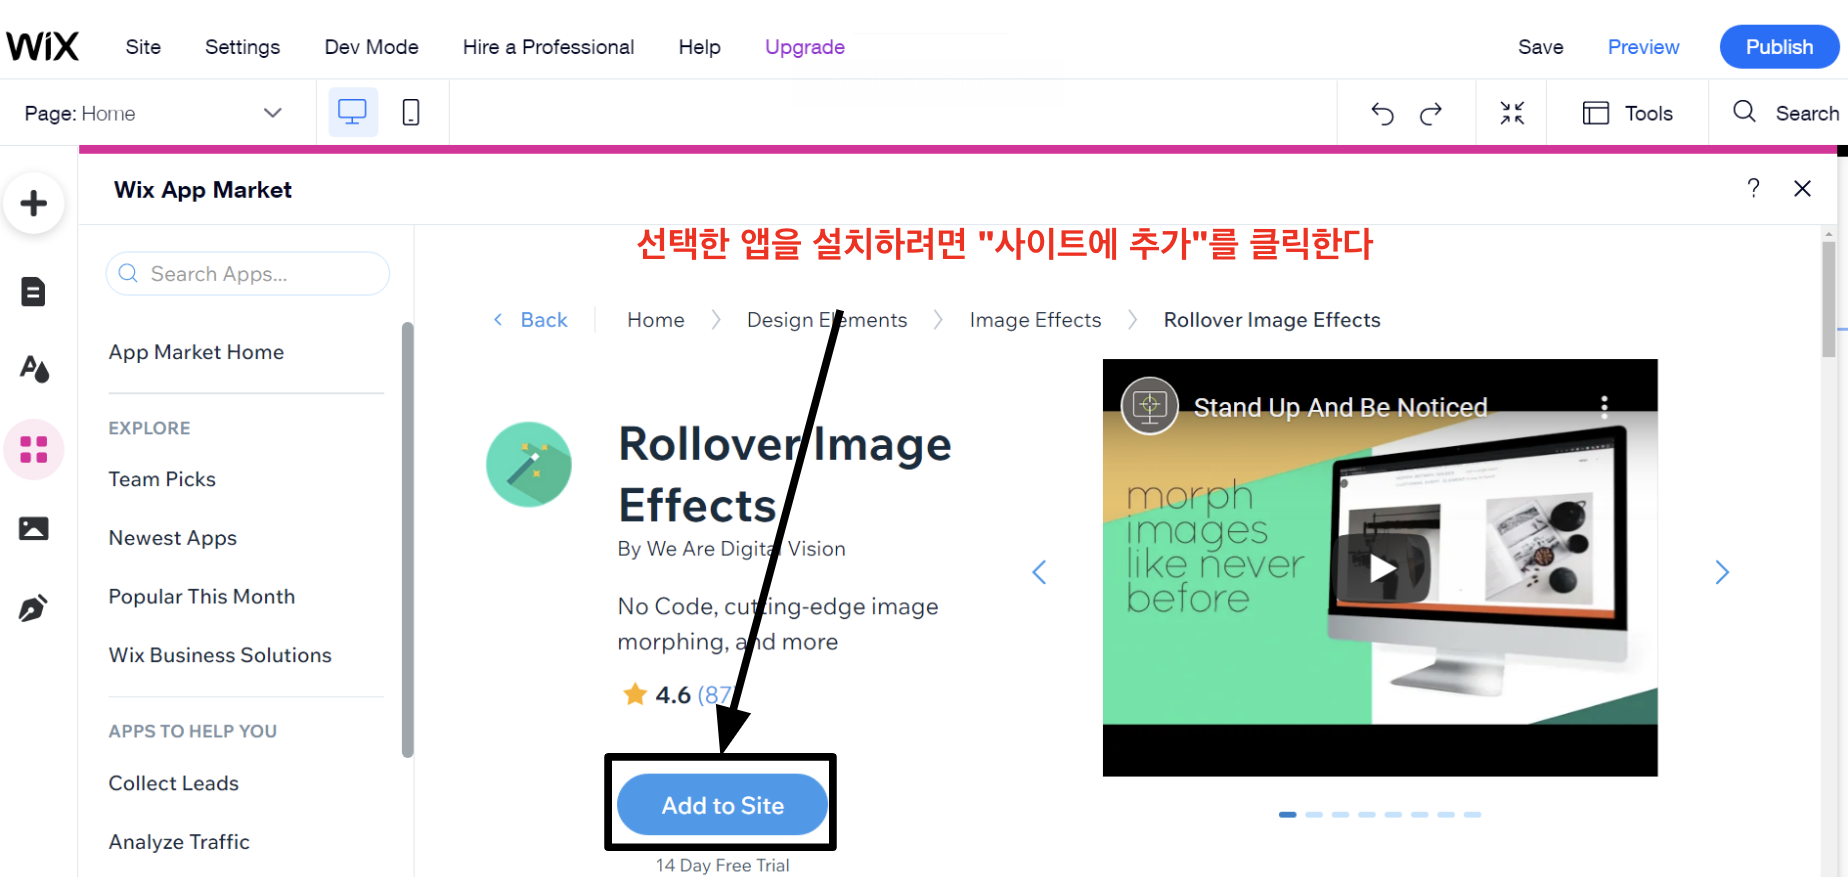1848x877 pixels.
Task: Click the Rollover Image Effects app icon
Action: (x=529, y=464)
